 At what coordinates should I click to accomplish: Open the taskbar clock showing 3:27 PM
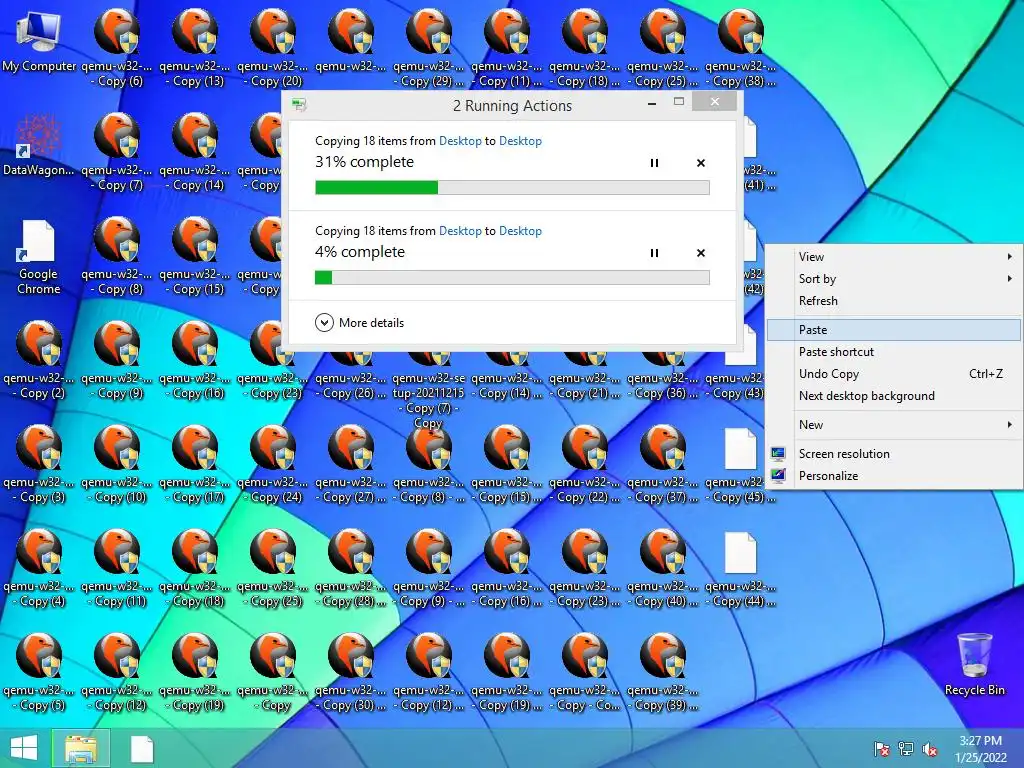point(980,749)
